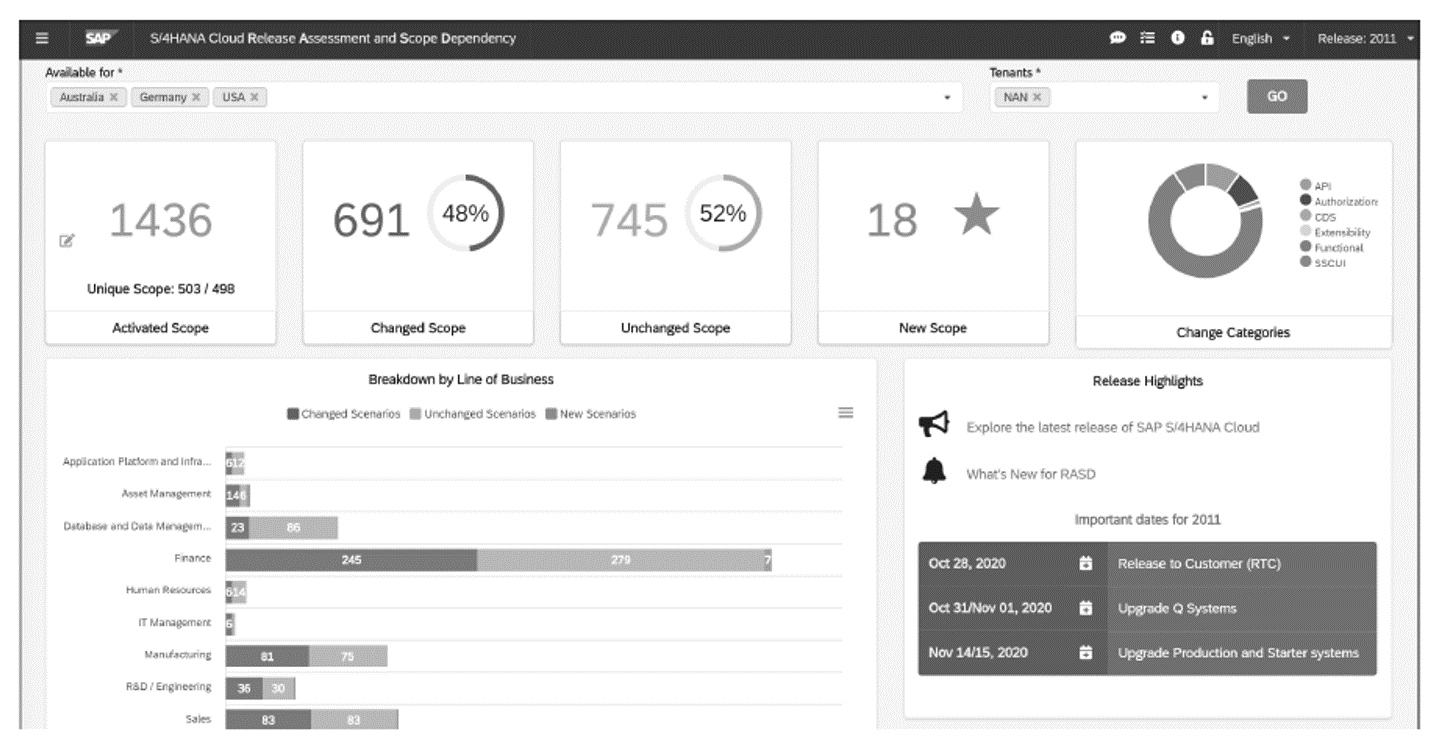1433x750 pixels.
Task: Click the R&D / Engineering changed bar 36
Action: click(x=244, y=689)
